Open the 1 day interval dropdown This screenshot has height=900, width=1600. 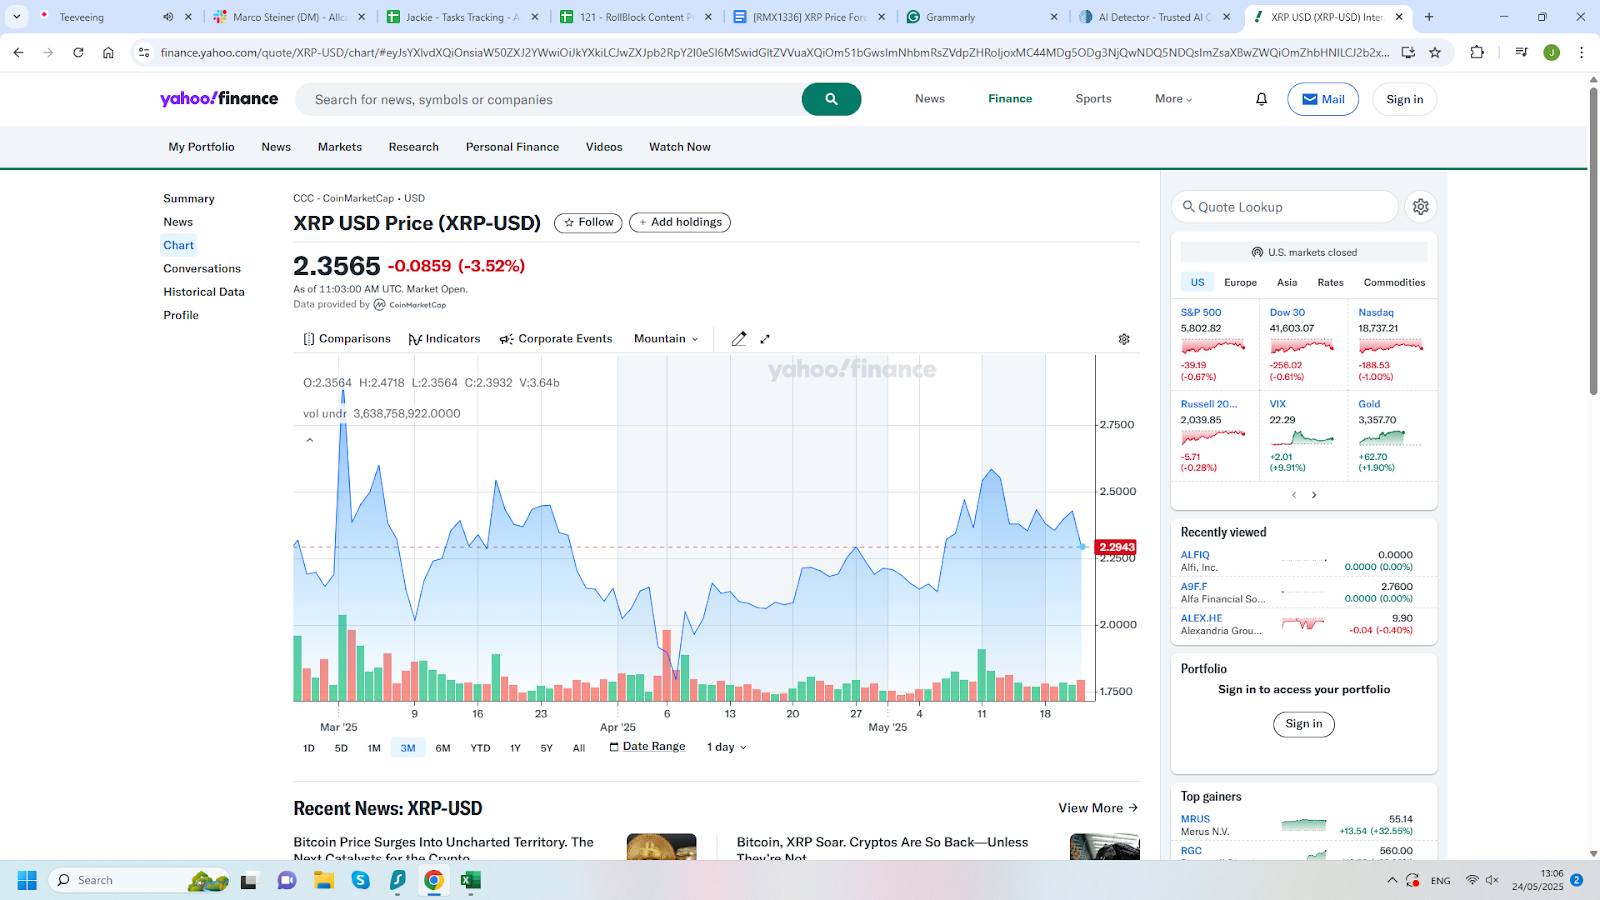pos(727,747)
